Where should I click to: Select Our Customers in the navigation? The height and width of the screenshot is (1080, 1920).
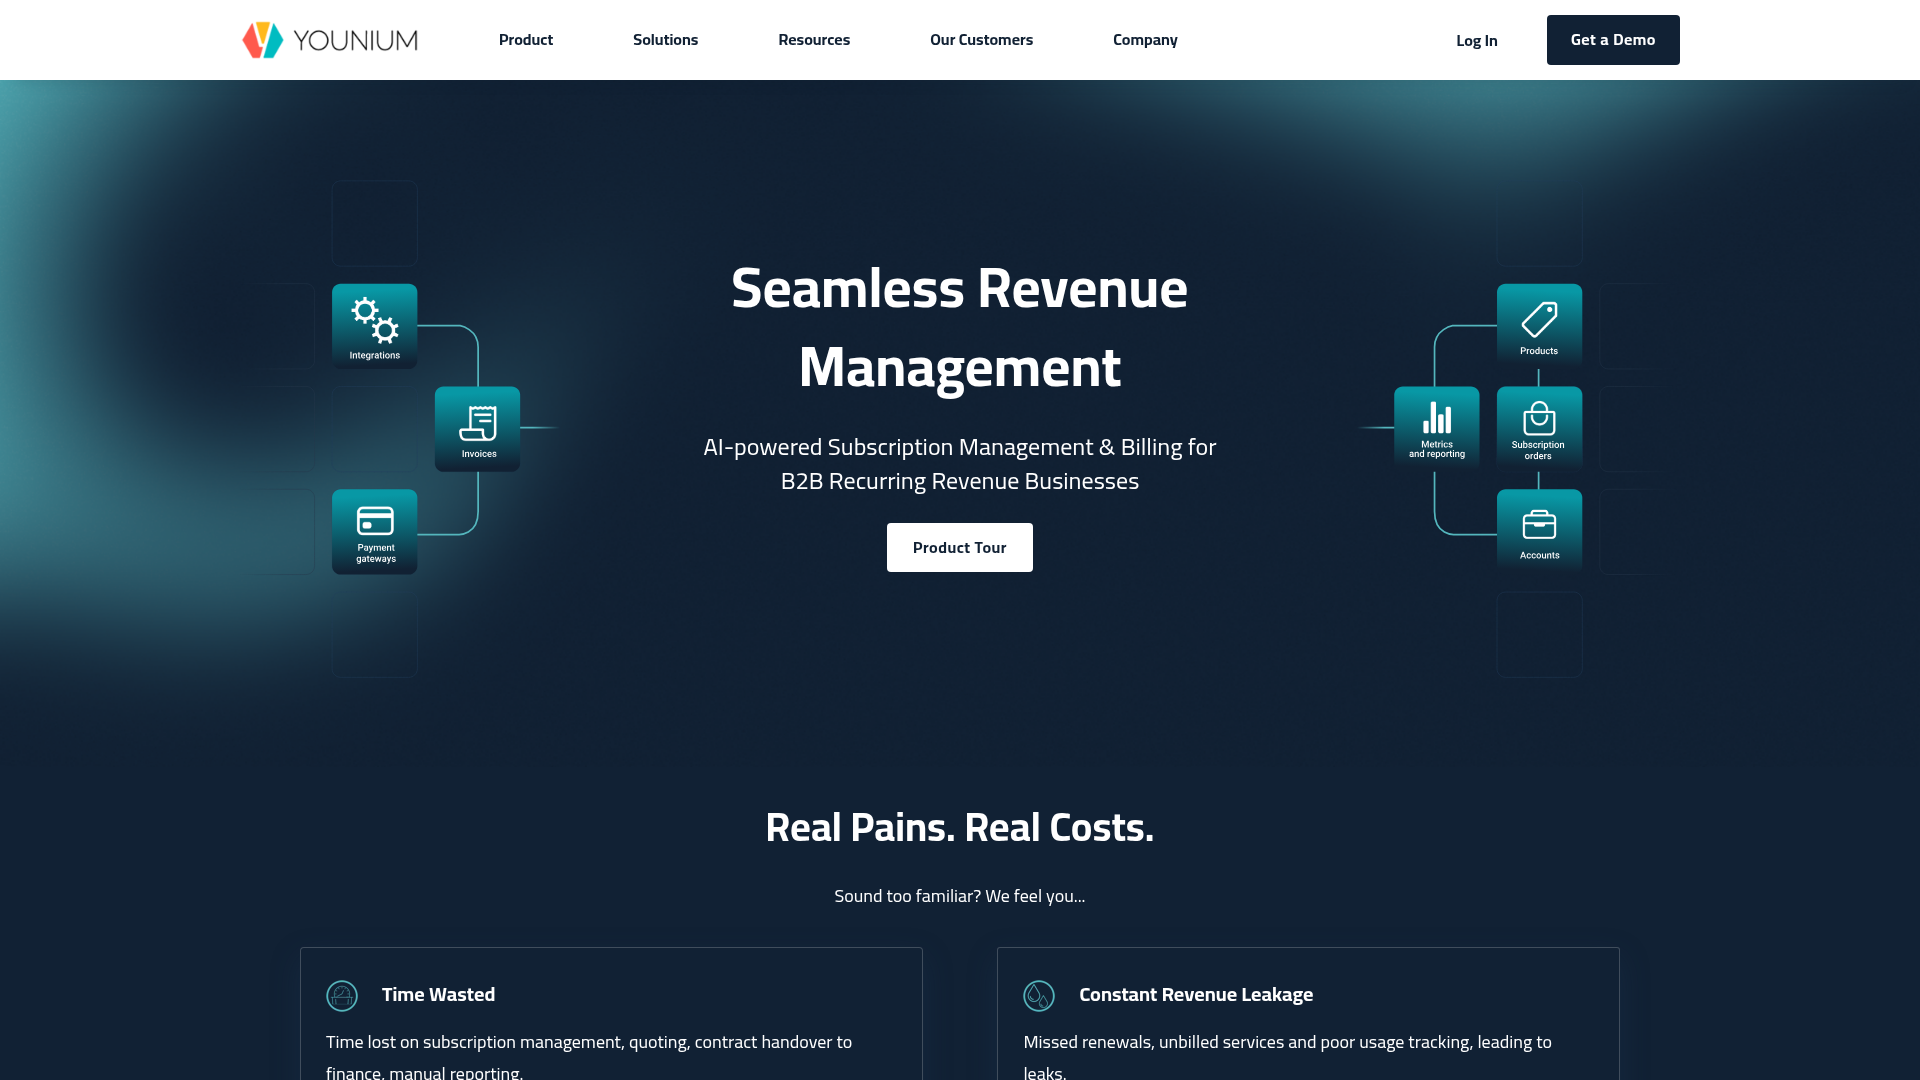[981, 40]
